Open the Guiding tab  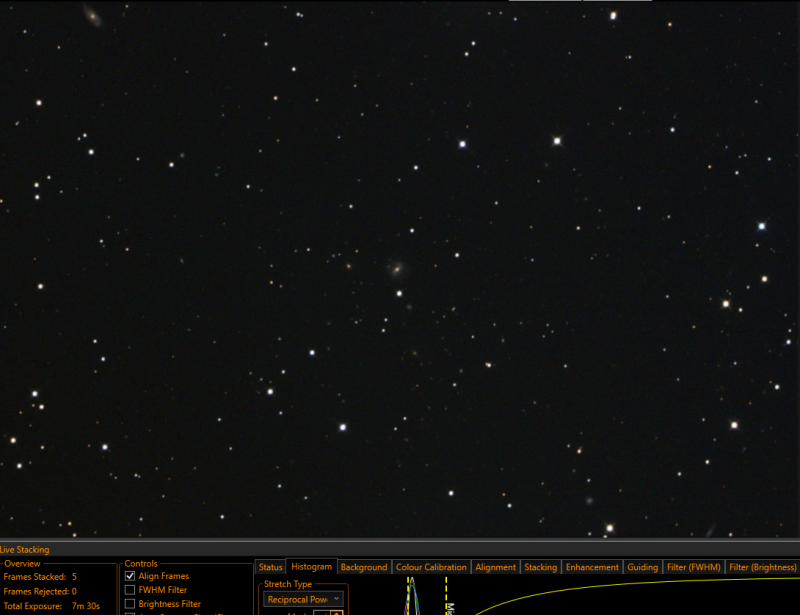pyautogui.click(x=642, y=567)
